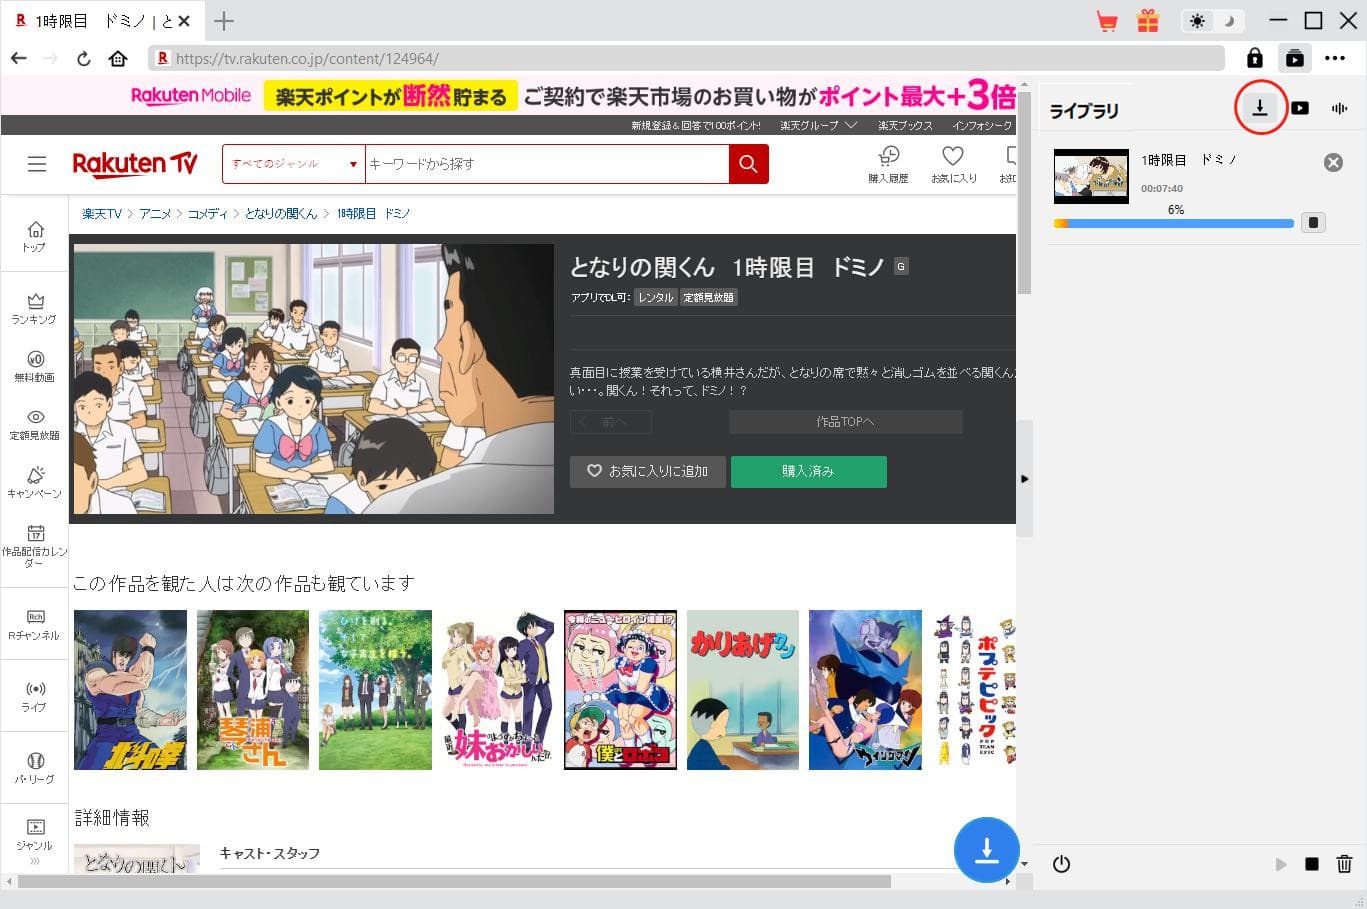
Task: Click the red search magnifier button
Action: point(749,164)
